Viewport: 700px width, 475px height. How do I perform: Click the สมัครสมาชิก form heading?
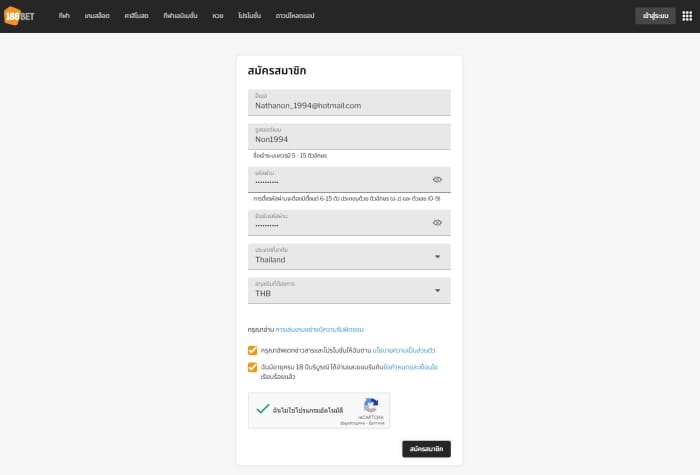click(x=277, y=71)
